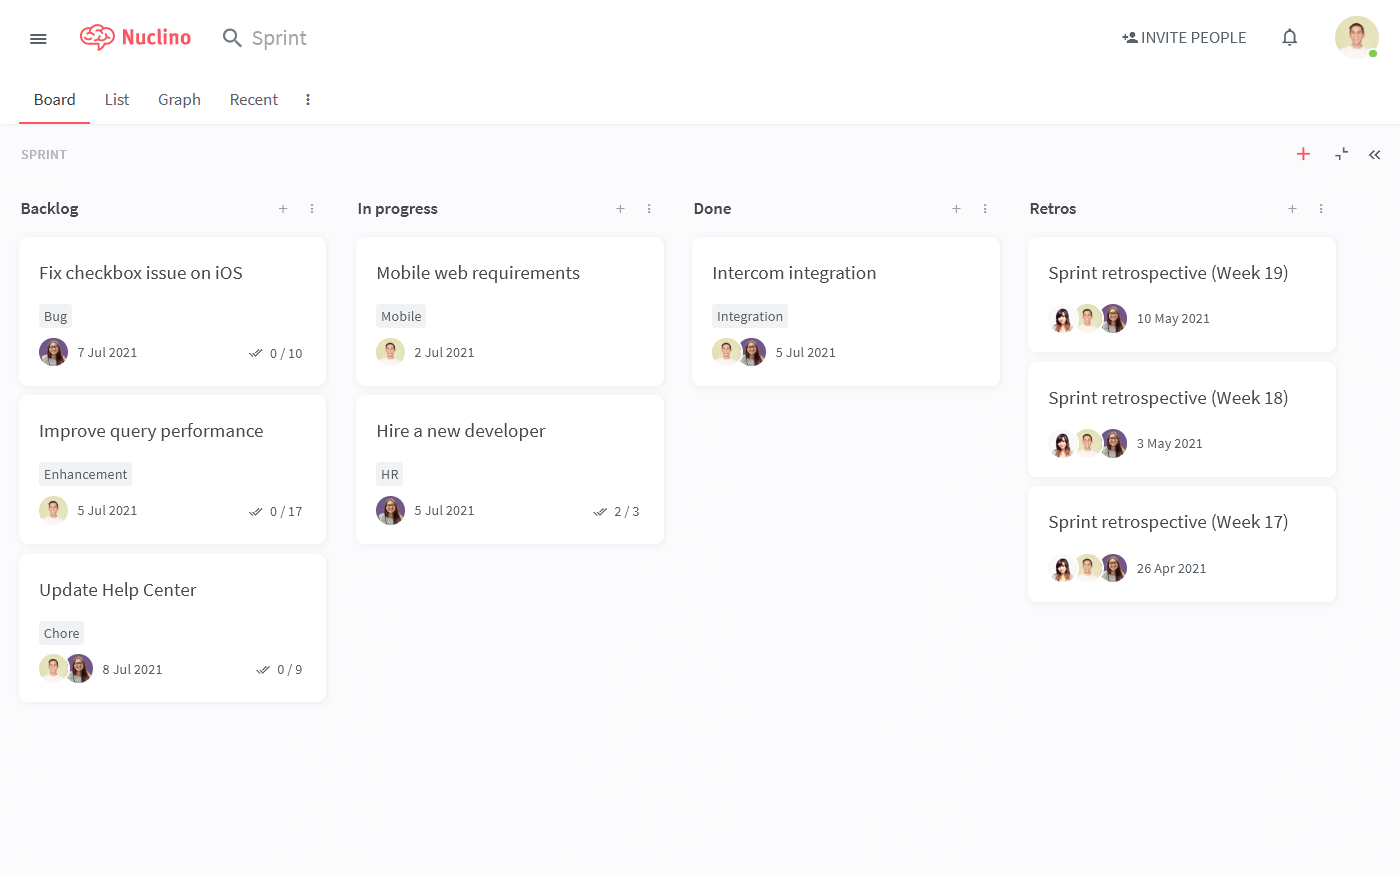Click the Bug tag
The height and width of the screenshot is (875, 1400).
click(55, 316)
